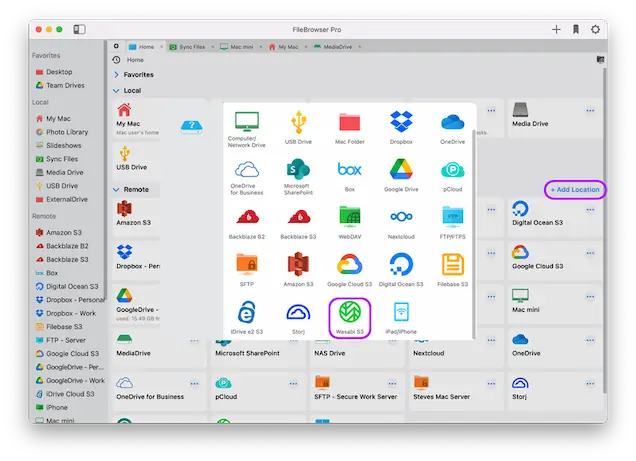636x461 pixels.
Task: Pick iPad/iPhone location type
Action: (401, 317)
